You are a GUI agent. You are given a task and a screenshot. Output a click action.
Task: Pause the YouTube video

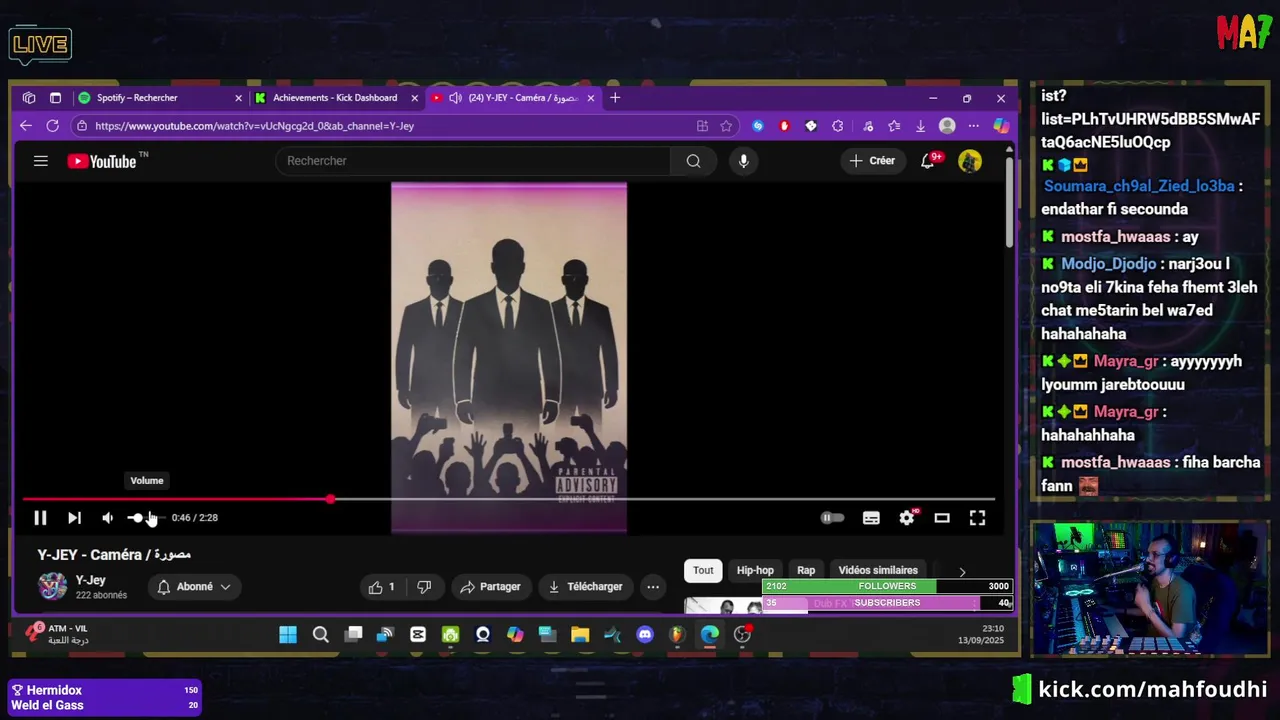pyautogui.click(x=40, y=518)
